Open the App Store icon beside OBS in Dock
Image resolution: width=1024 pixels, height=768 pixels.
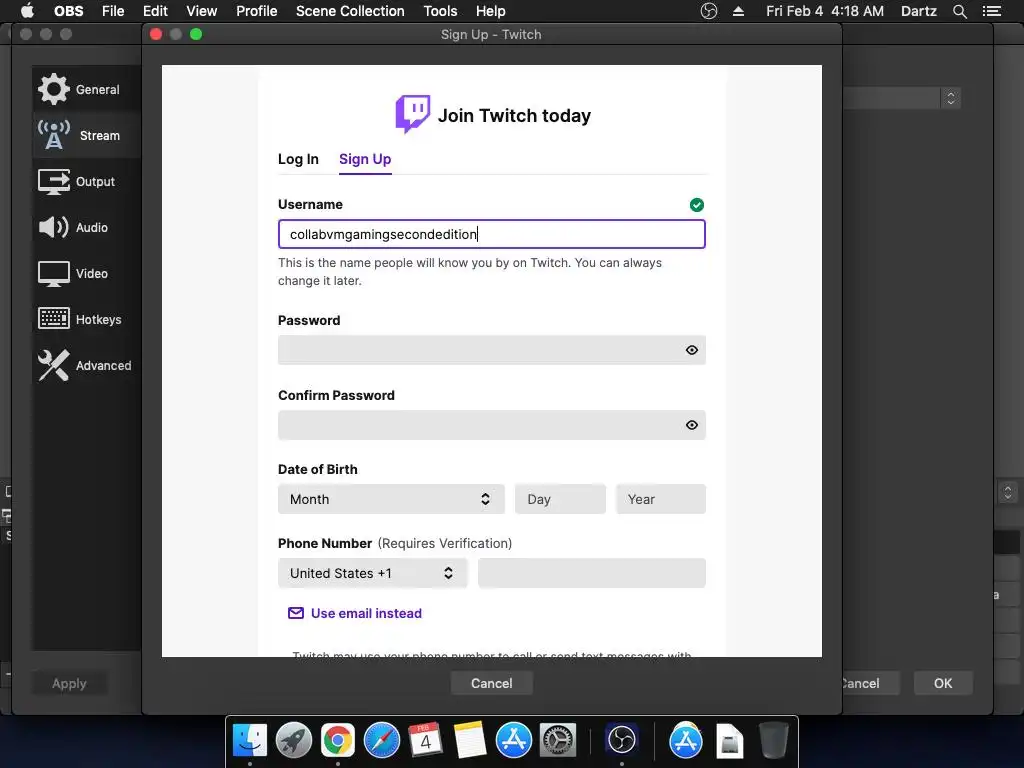click(686, 741)
